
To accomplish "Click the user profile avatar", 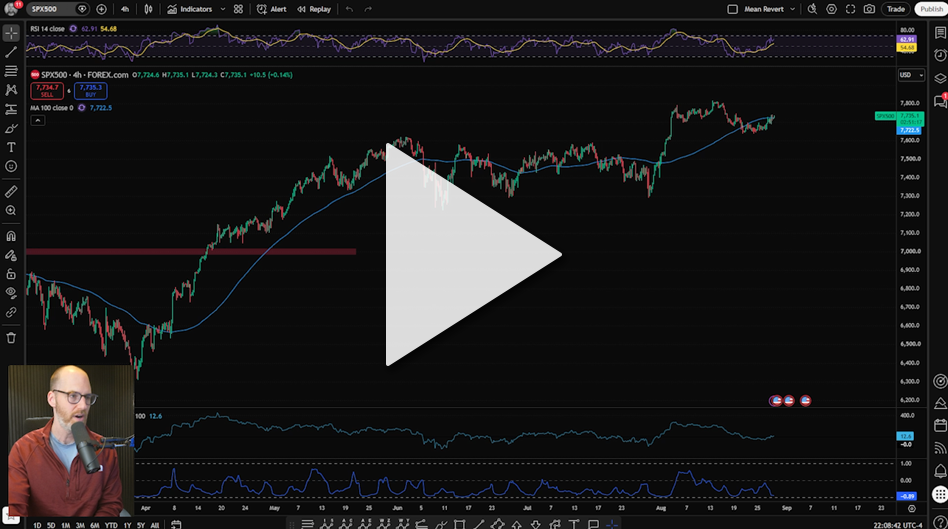I will [x=11, y=8].
